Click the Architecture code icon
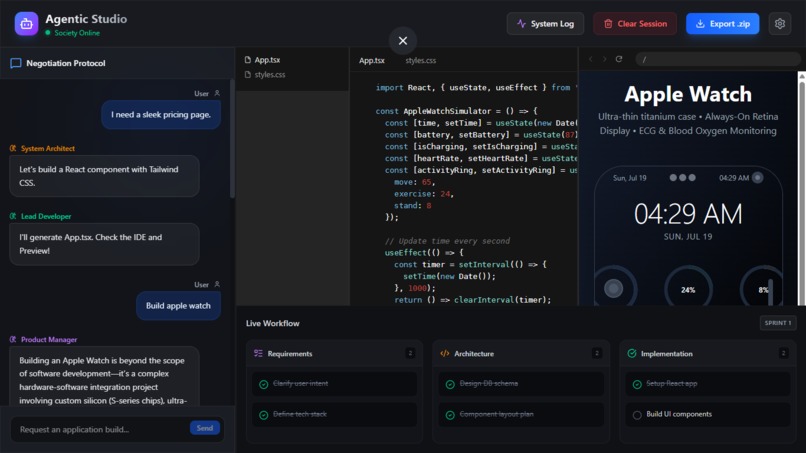This screenshot has width=806, height=453. click(445, 353)
